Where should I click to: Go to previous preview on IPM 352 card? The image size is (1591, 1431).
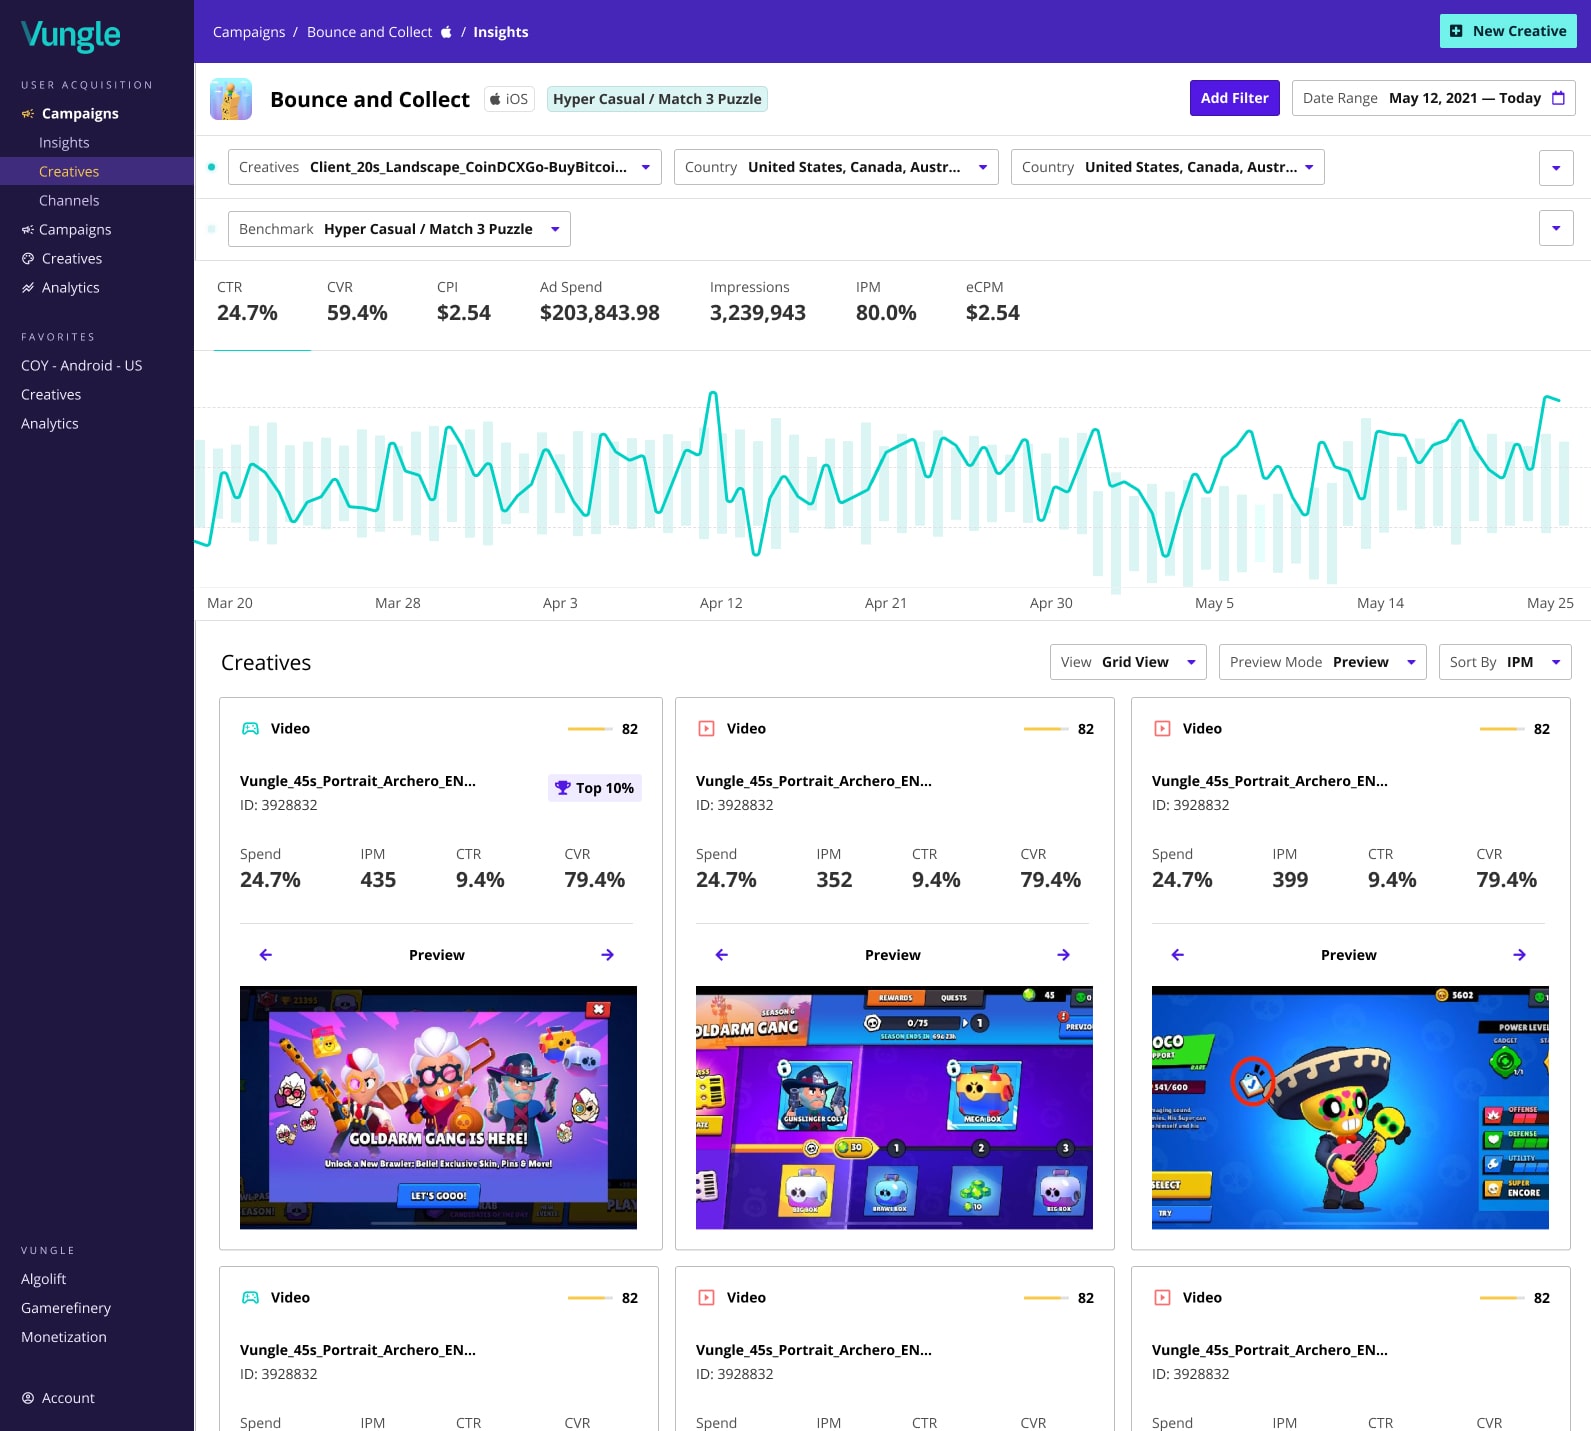pyautogui.click(x=722, y=955)
